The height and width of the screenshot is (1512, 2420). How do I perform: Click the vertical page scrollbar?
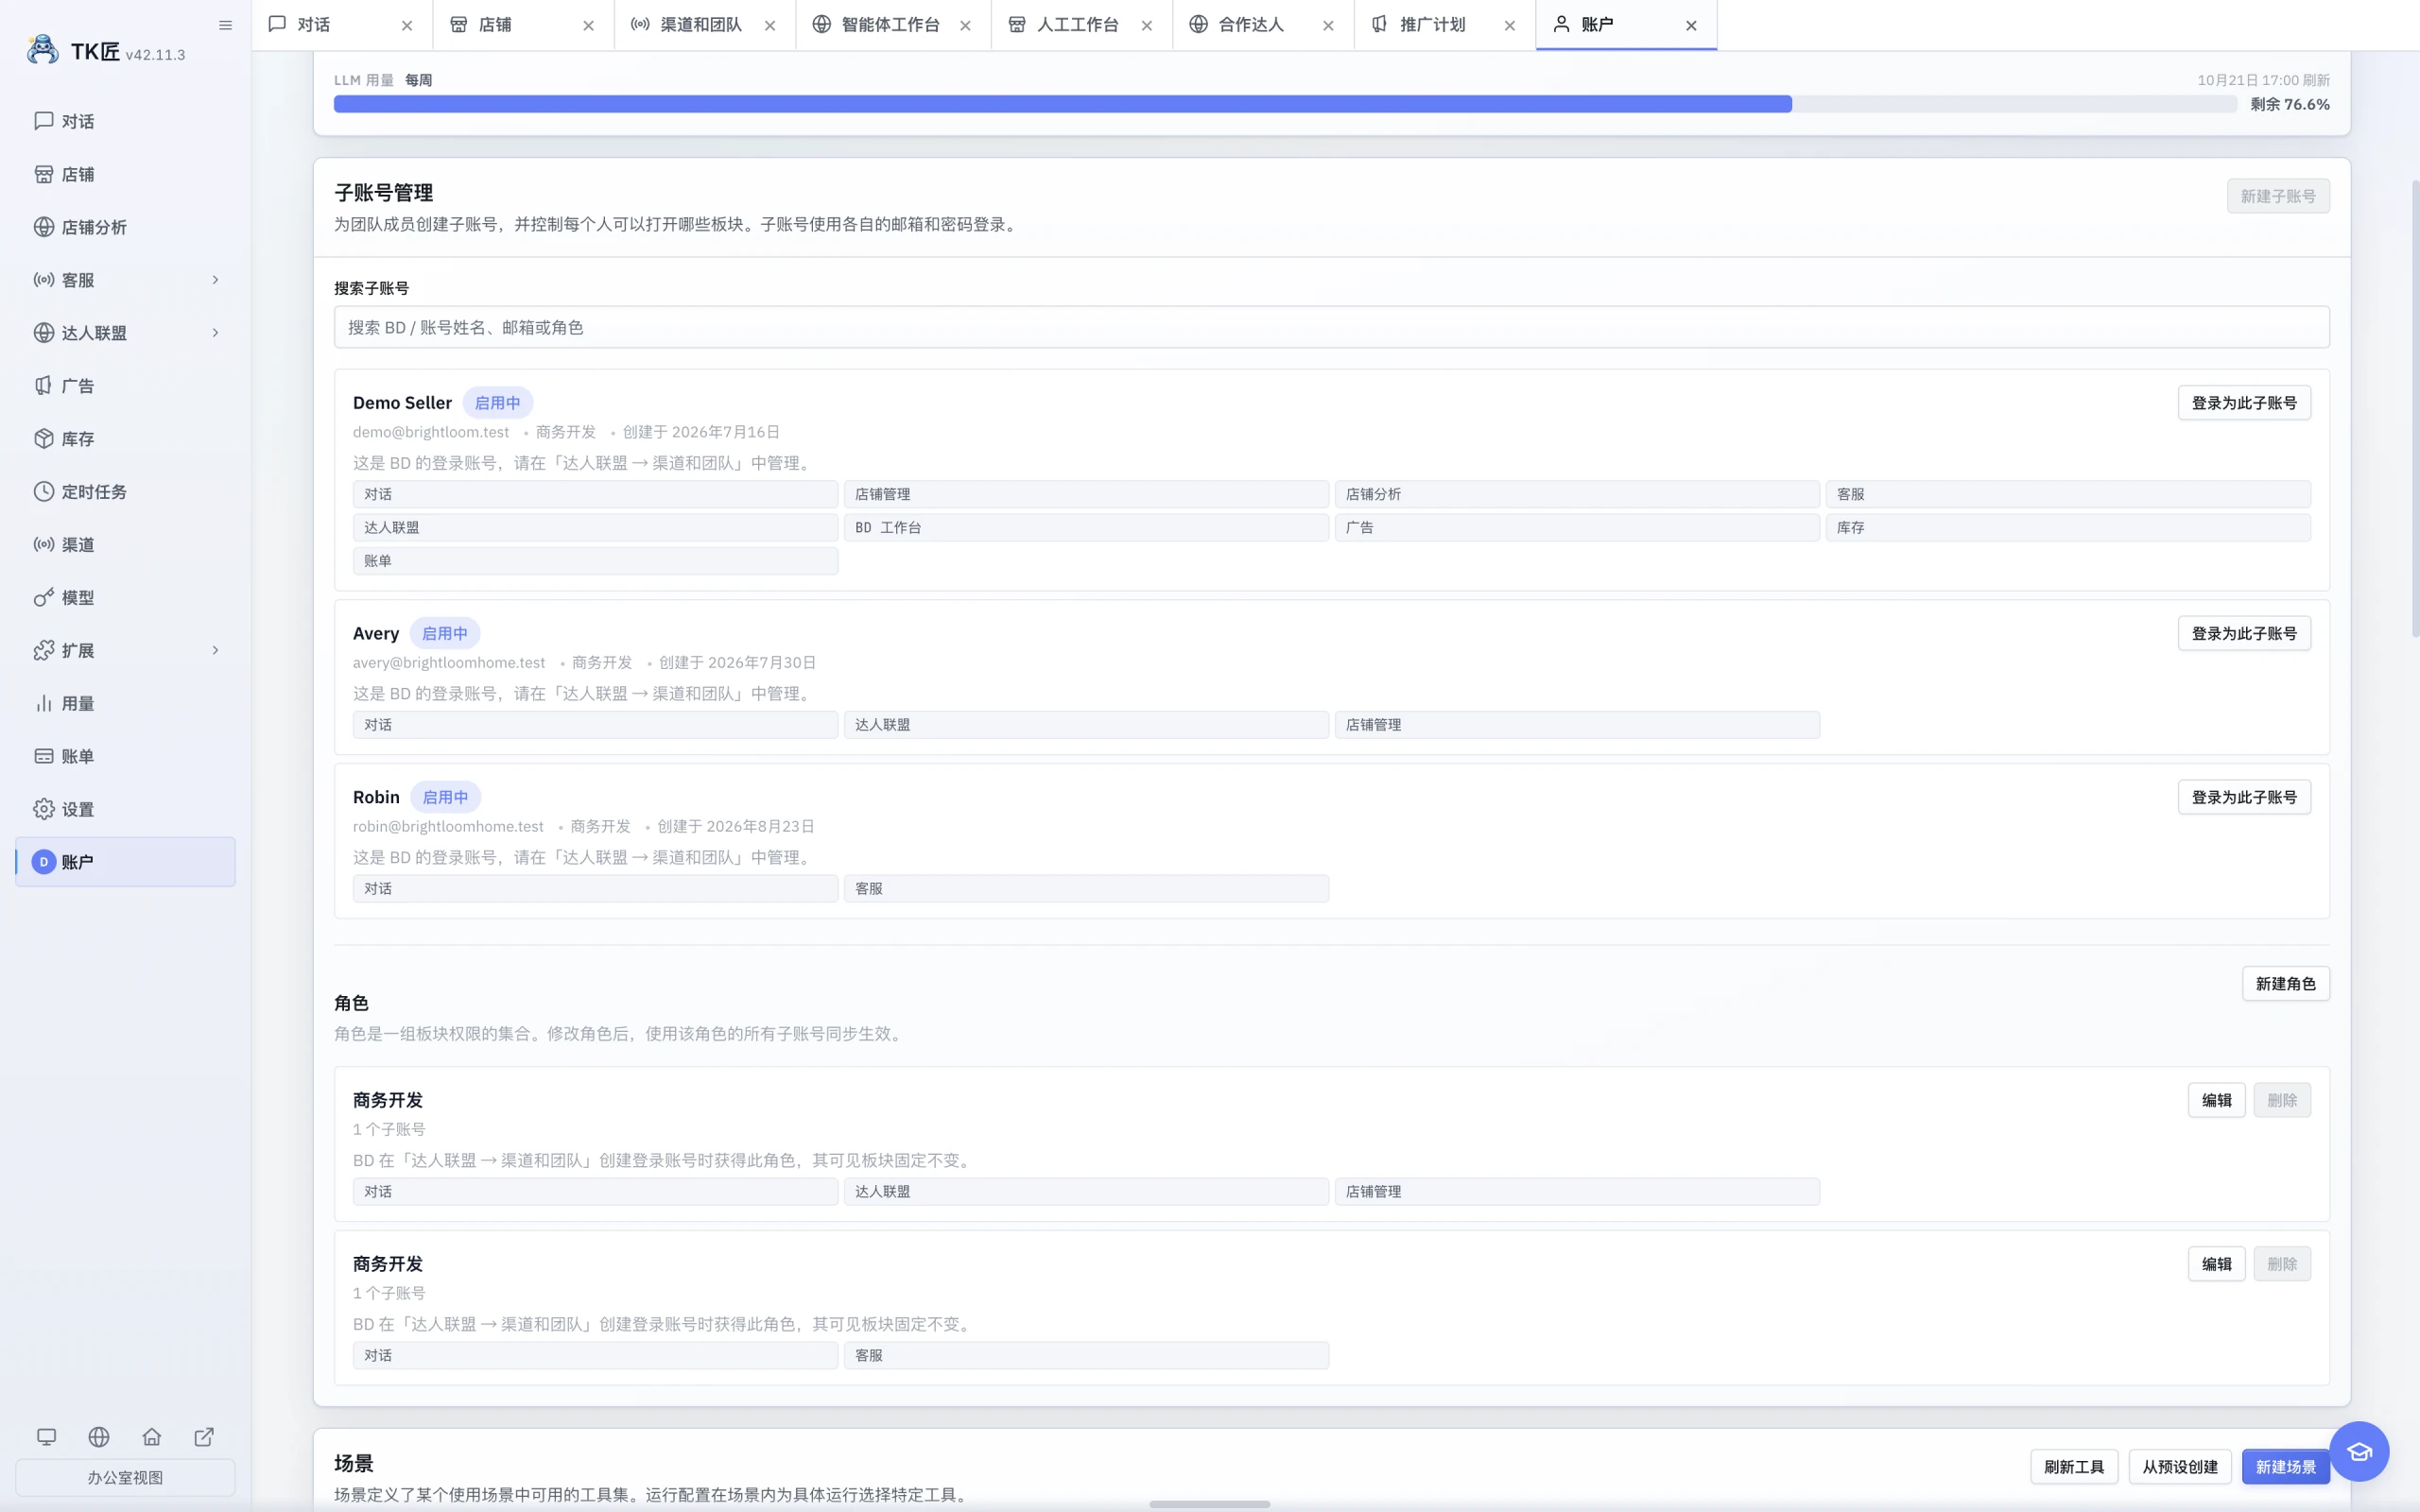point(2414,408)
